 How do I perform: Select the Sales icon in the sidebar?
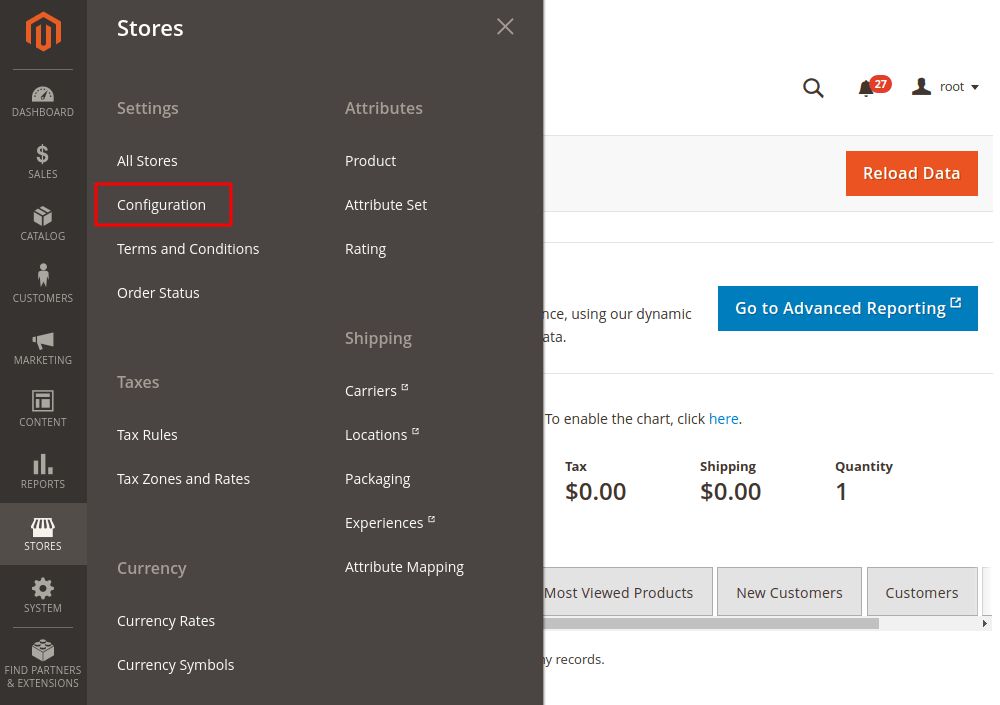coord(42,162)
